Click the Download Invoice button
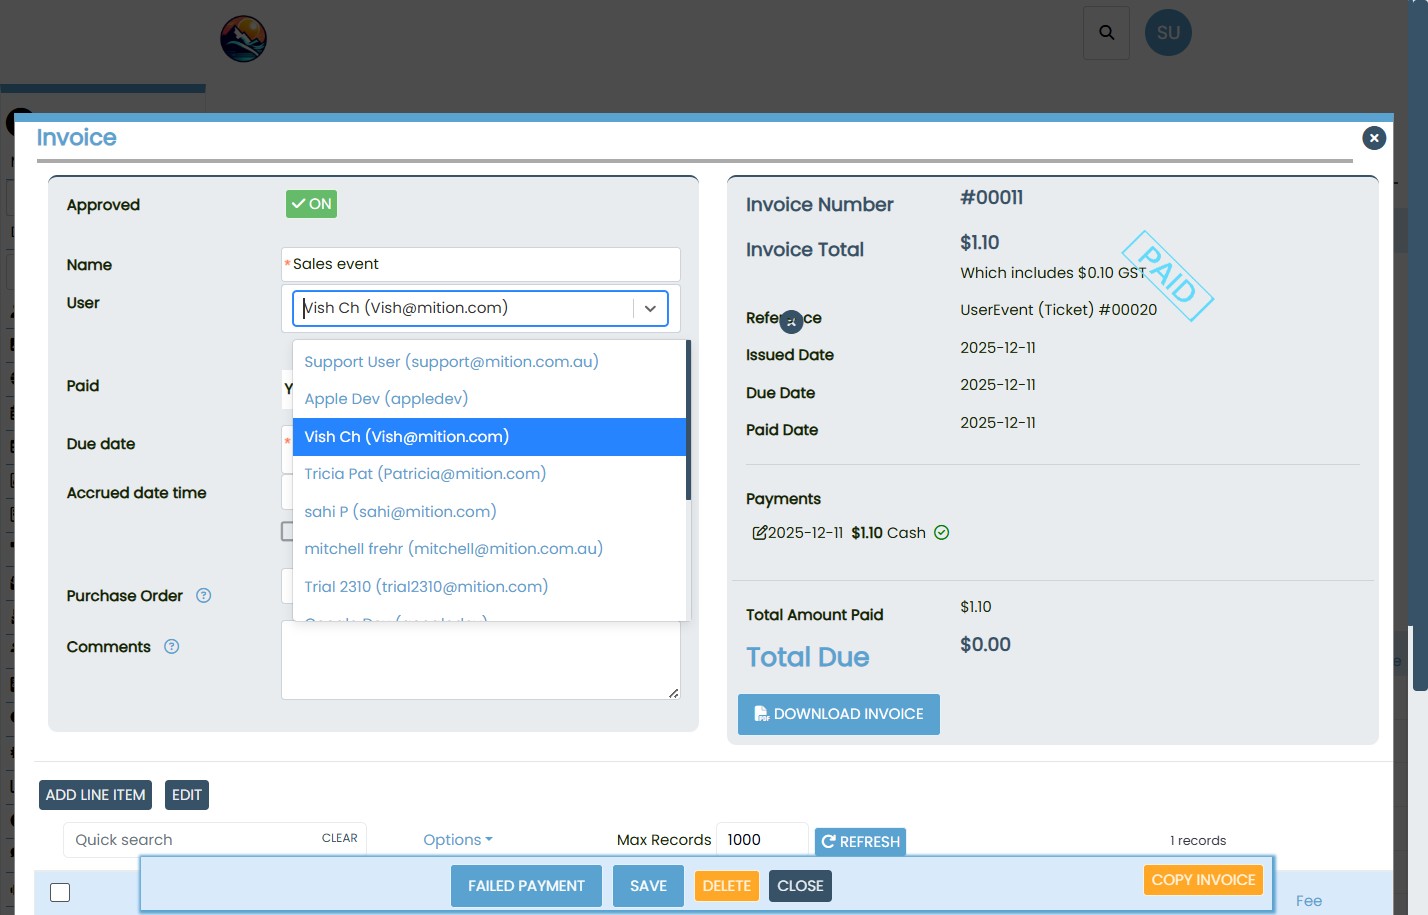The width and height of the screenshot is (1428, 915). pyautogui.click(x=838, y=714)
